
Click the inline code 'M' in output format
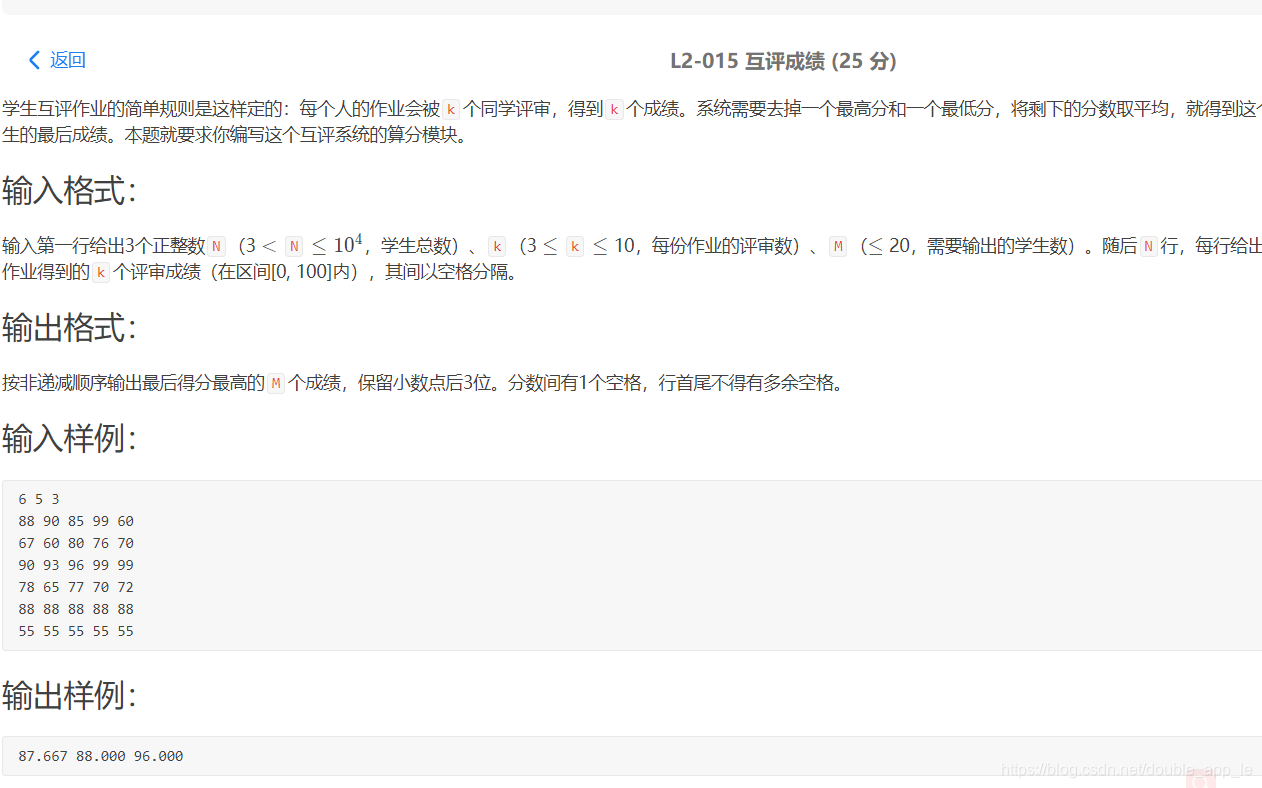click(276, 383)
